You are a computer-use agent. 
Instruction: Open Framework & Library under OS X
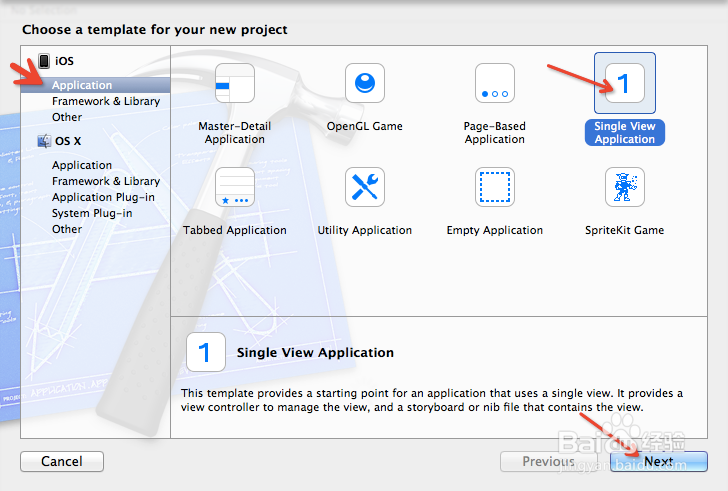coord(106,182)
